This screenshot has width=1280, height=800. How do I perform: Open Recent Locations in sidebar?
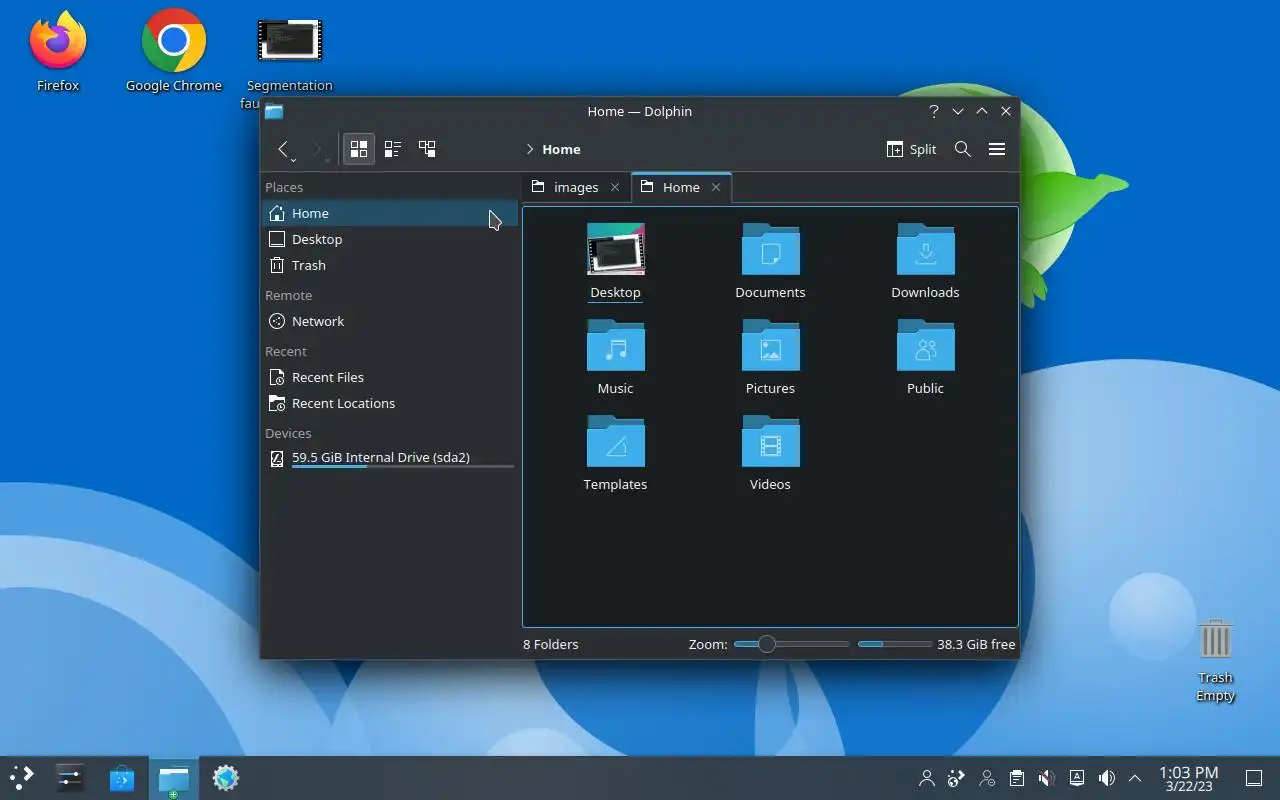(x=390, y=403)
